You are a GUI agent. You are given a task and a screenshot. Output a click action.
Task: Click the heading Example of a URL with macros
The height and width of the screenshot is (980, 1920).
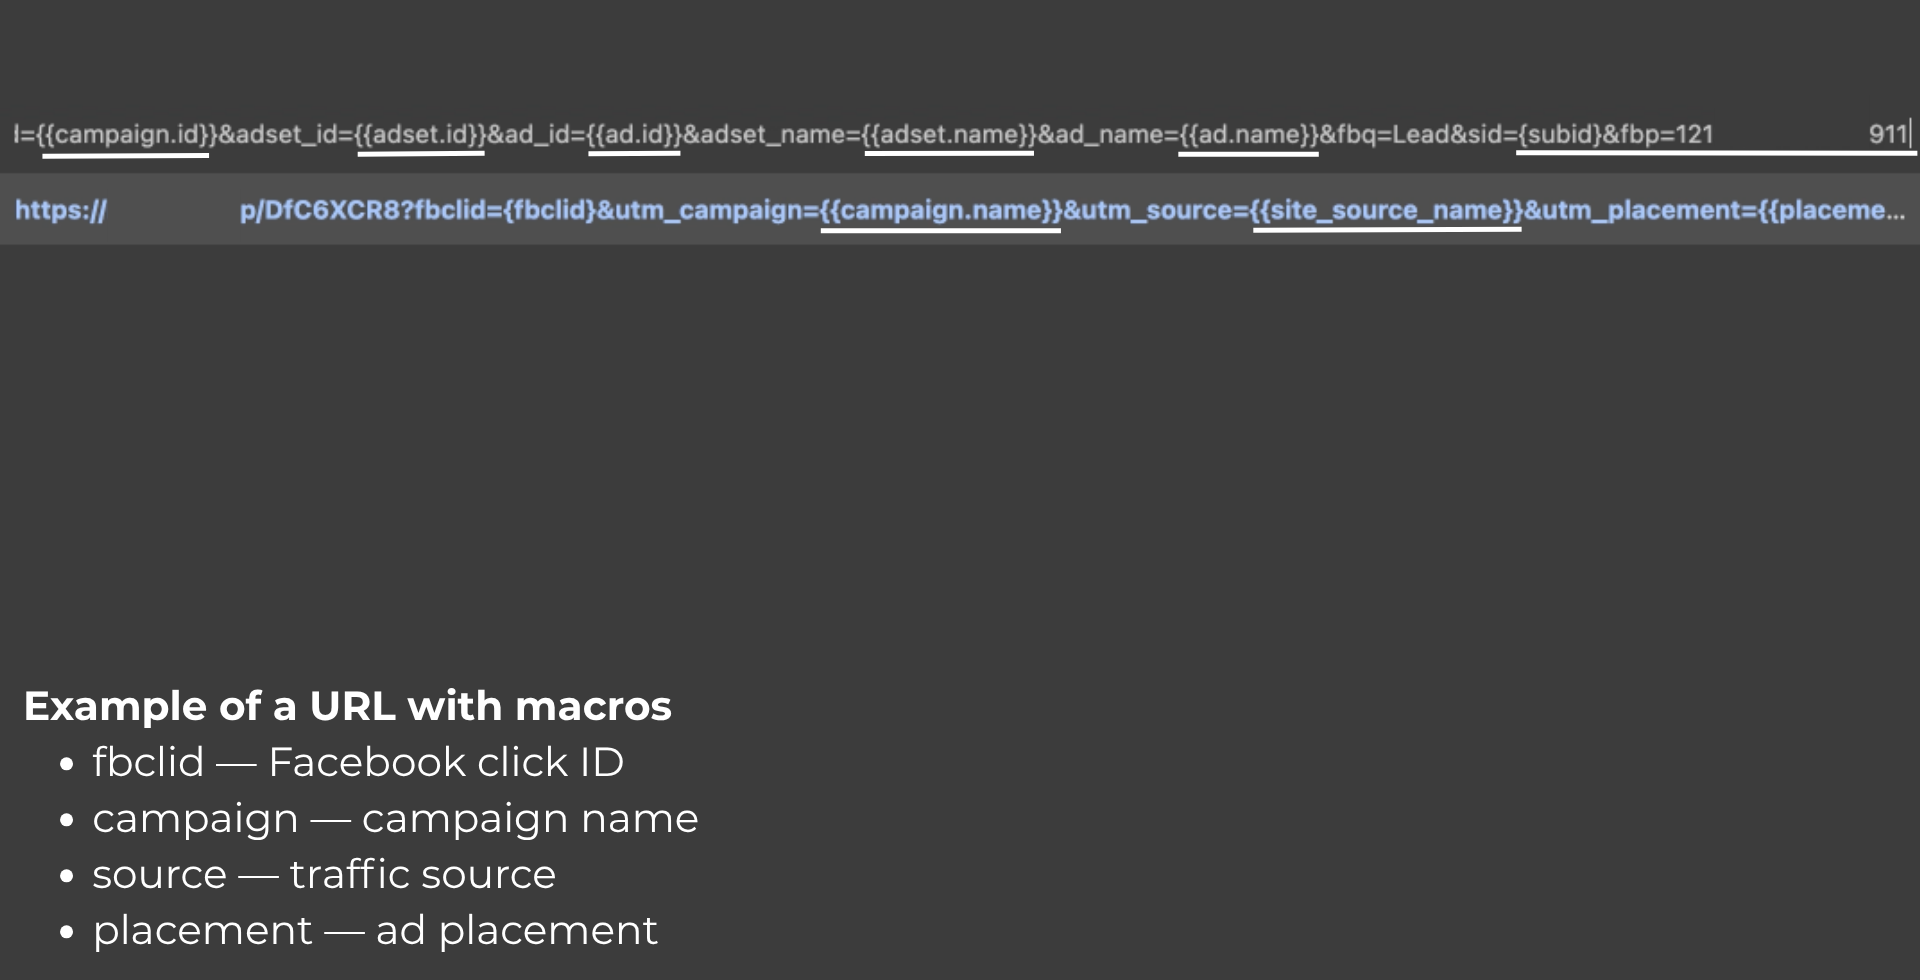348,706
